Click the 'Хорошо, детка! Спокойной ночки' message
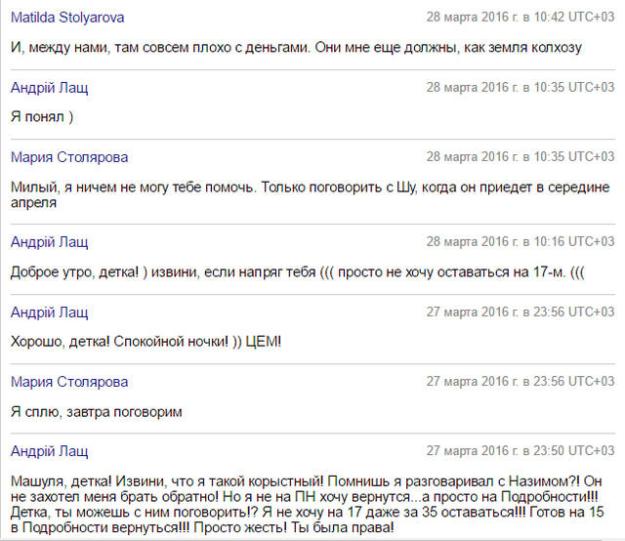 (146, 343)
